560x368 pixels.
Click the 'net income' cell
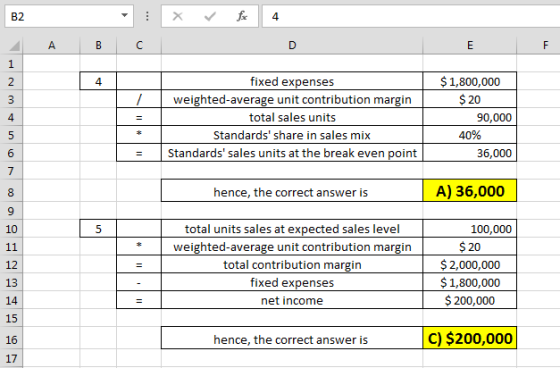[x=292, y=300]
